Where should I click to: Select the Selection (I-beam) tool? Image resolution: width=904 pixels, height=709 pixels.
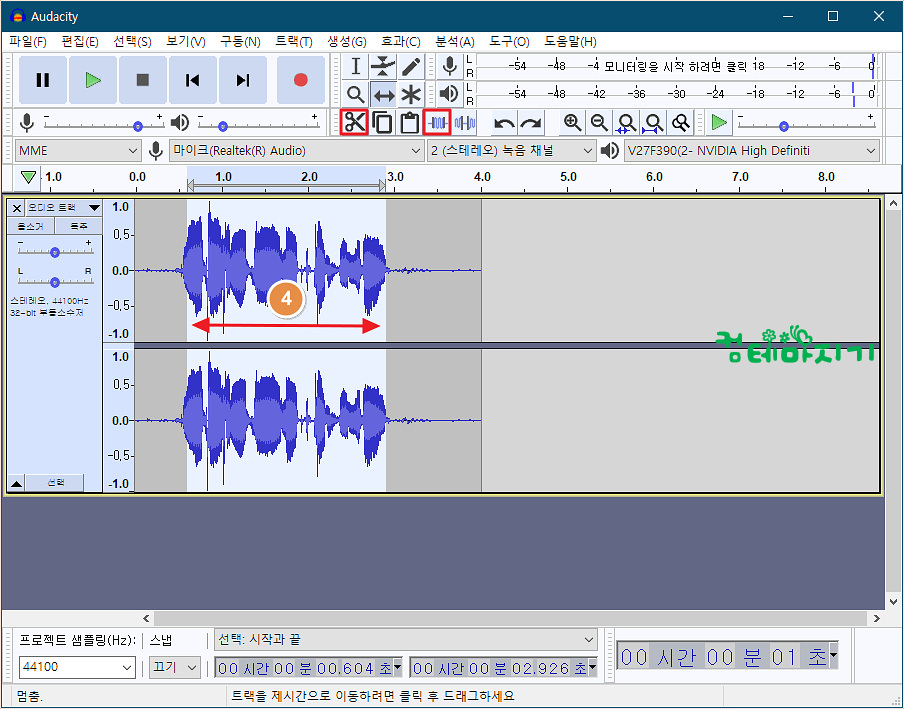click(355, 66)
